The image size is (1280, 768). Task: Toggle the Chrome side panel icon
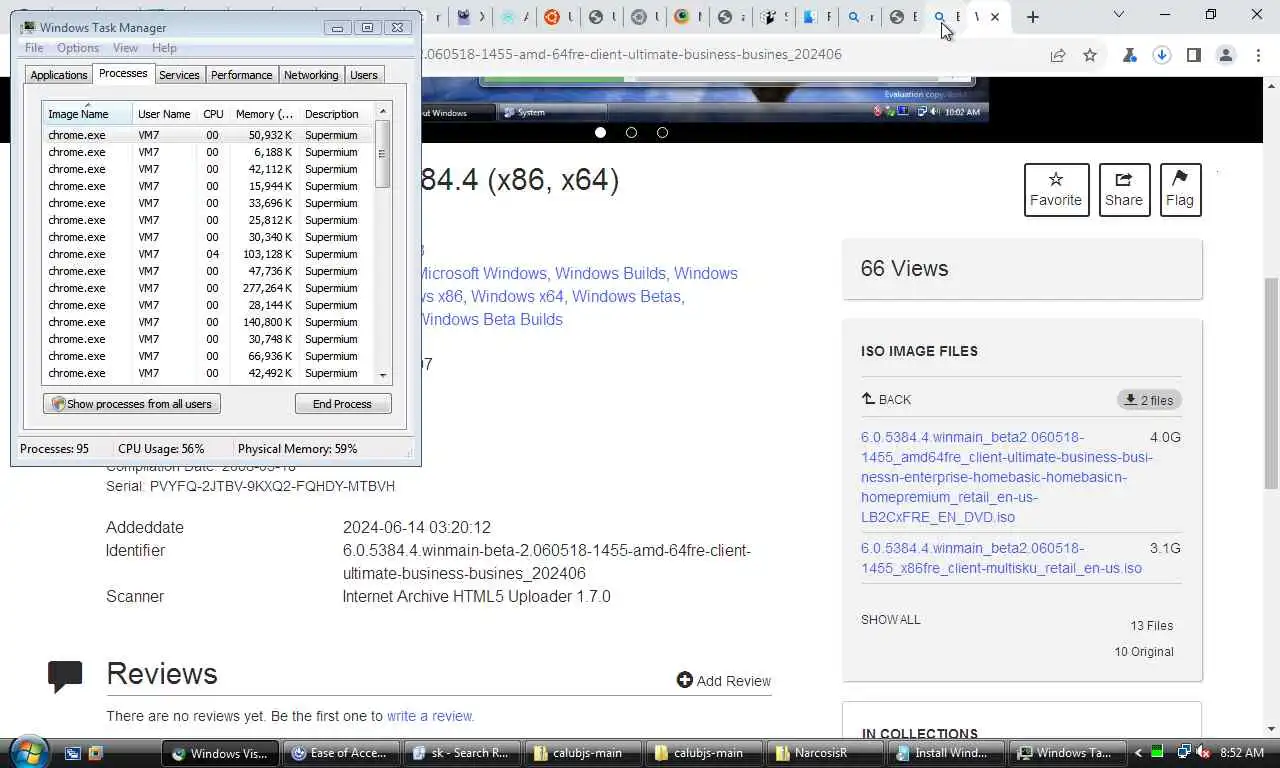[x=1194, y=56]
